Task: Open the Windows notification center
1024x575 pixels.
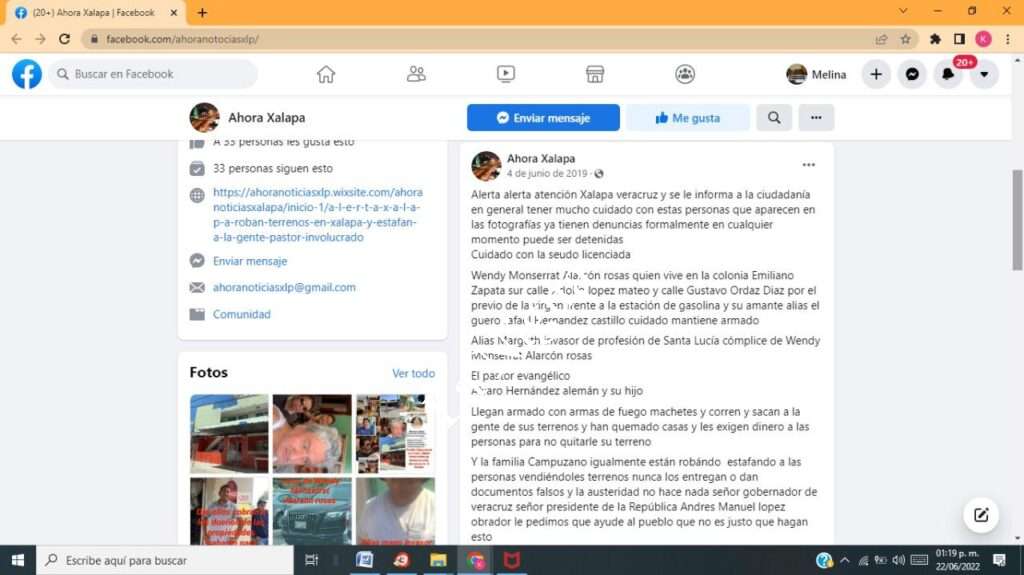Action: [x=999, y=560]
